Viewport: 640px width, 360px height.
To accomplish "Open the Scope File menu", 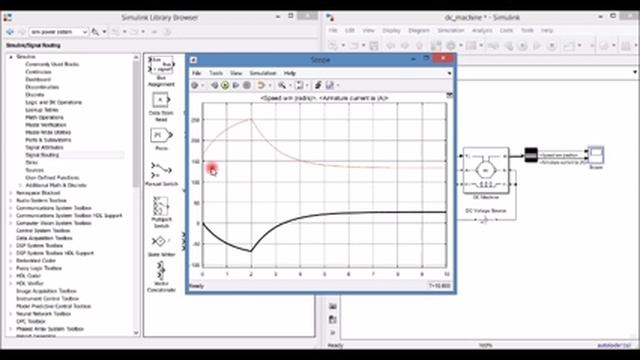I will pos(196,73).
